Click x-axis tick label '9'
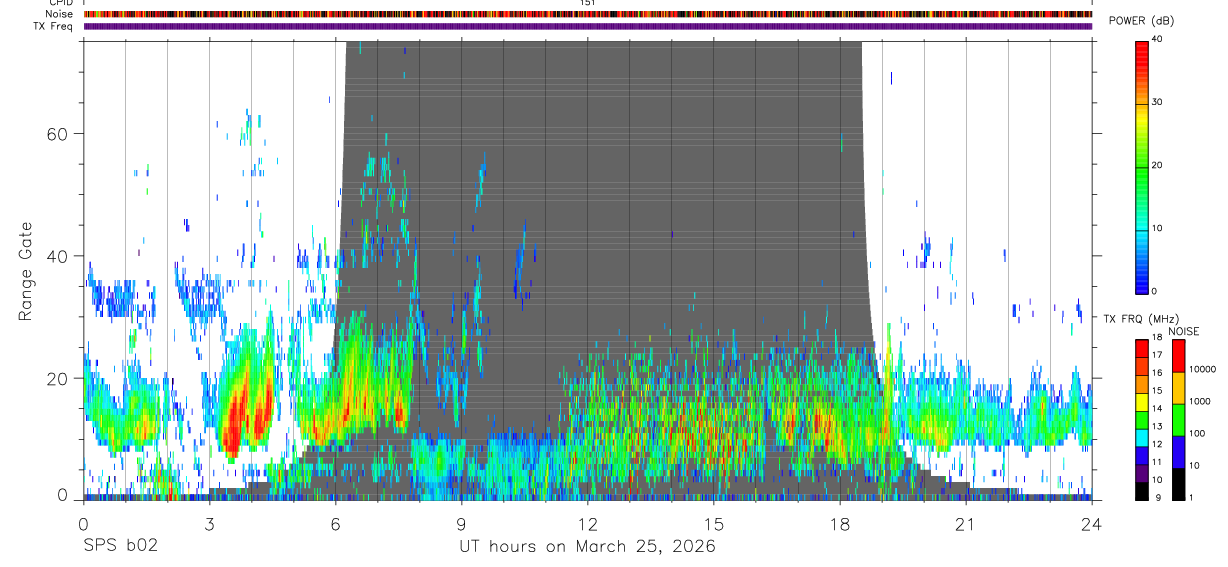1228x567 pixels. click(461, 523)
